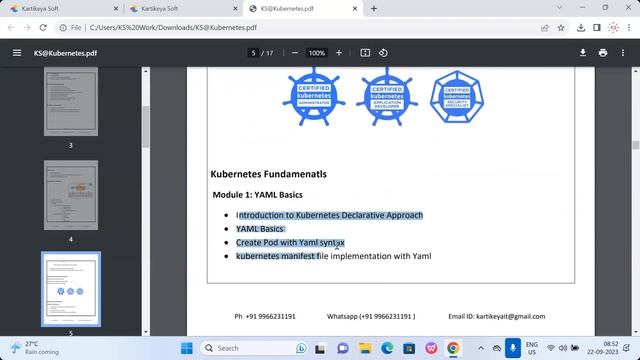Click the YAML Basics bullet text
The height and width of the screenshot is (360, 640).
260,229
